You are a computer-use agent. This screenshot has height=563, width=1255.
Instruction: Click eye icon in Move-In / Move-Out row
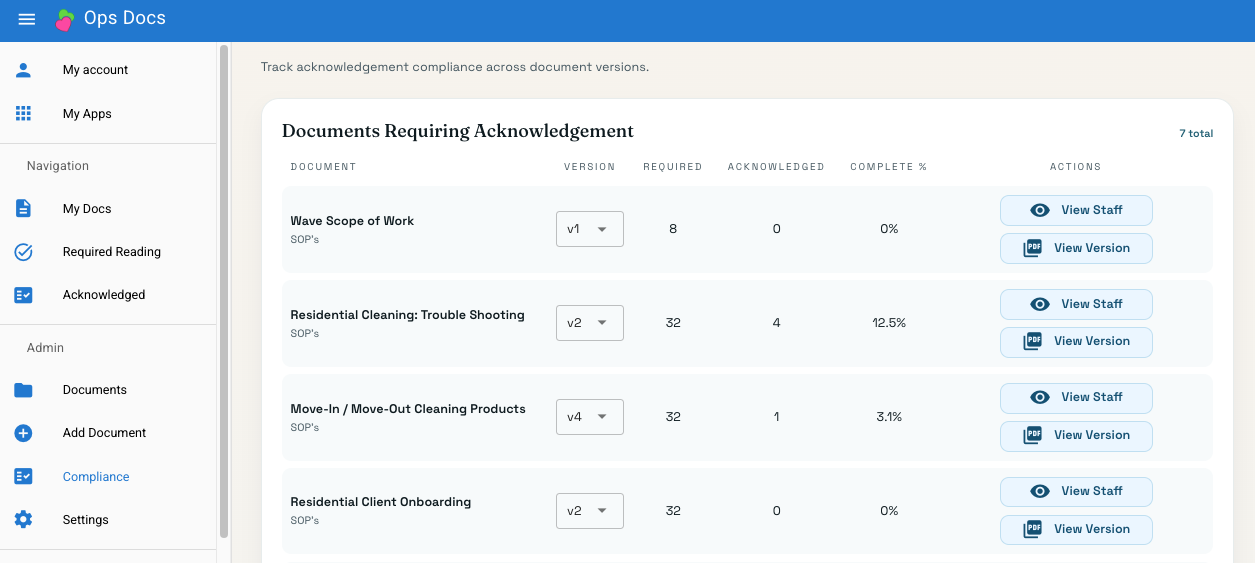(x=1040, y=397)
